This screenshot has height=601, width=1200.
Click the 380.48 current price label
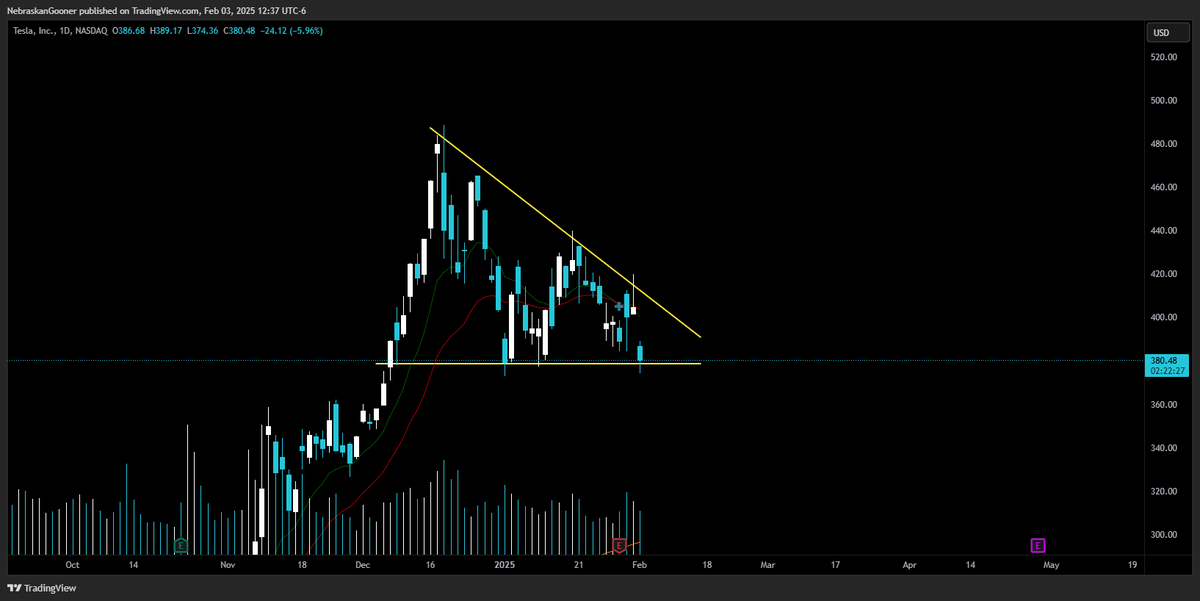pos(1162,360)
